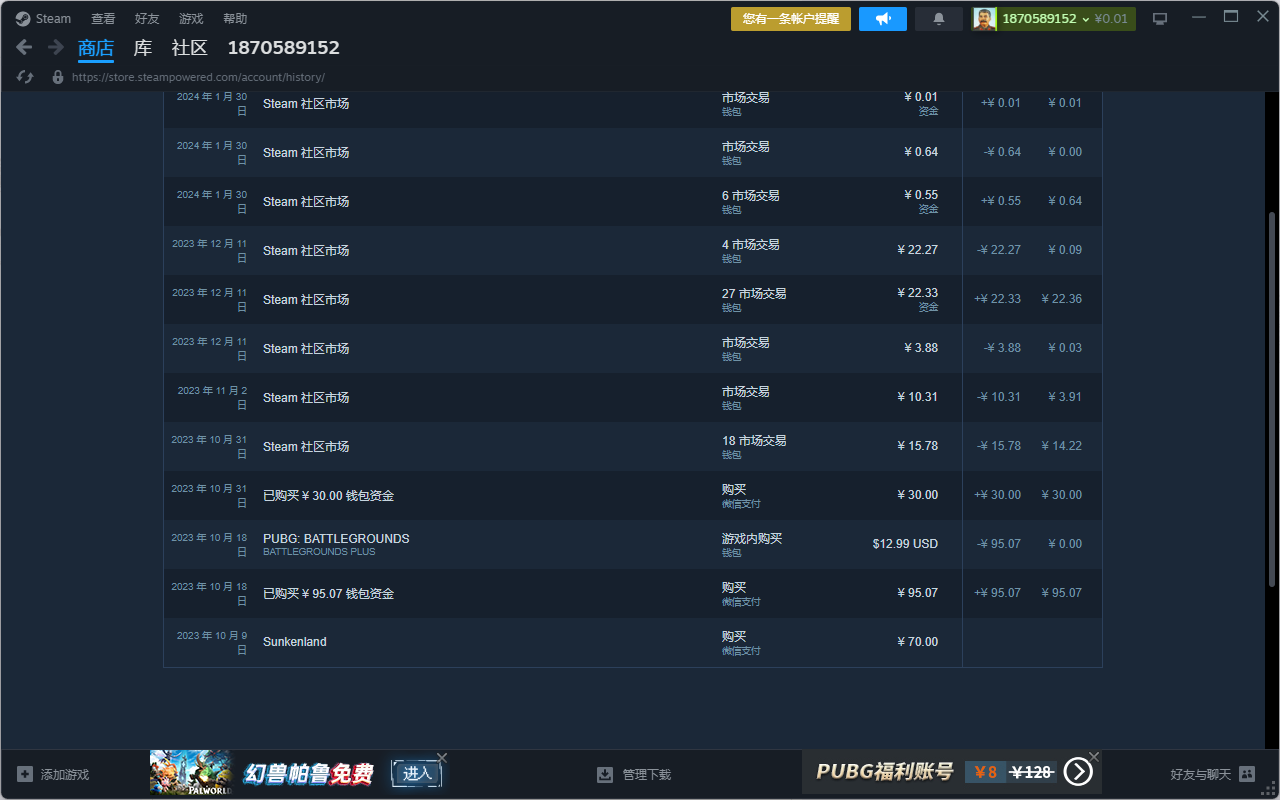1280x800 pixels.
Task: Expand account menu 1870589152 dropdown
Action: [1065, 19]
